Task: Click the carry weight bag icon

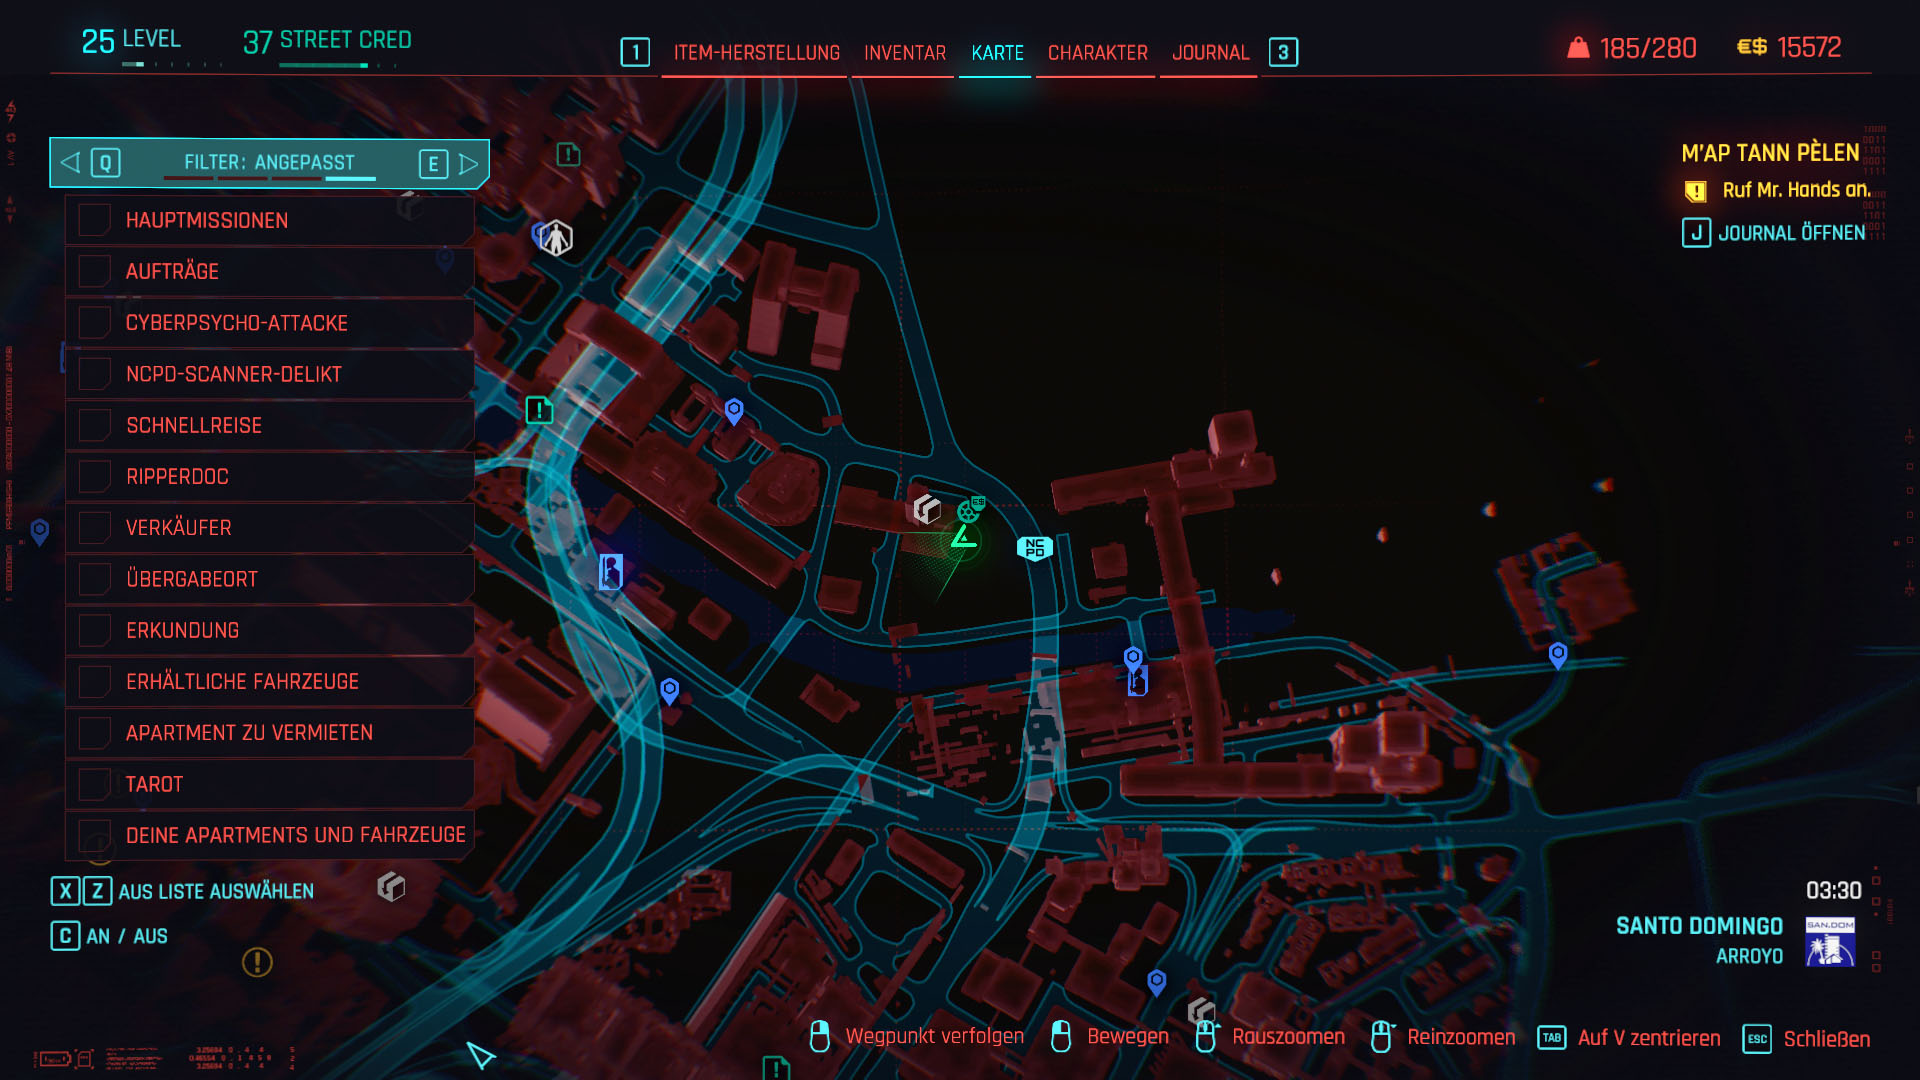Action: (1578, 47)
